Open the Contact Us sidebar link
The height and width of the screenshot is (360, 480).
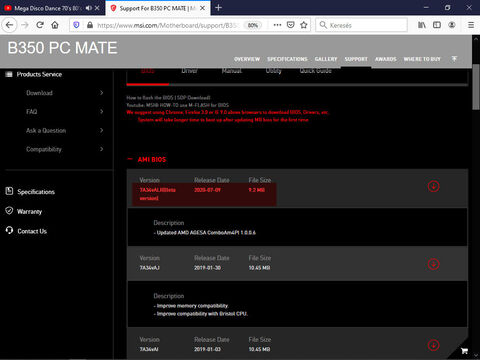click(x=32, y=231)
